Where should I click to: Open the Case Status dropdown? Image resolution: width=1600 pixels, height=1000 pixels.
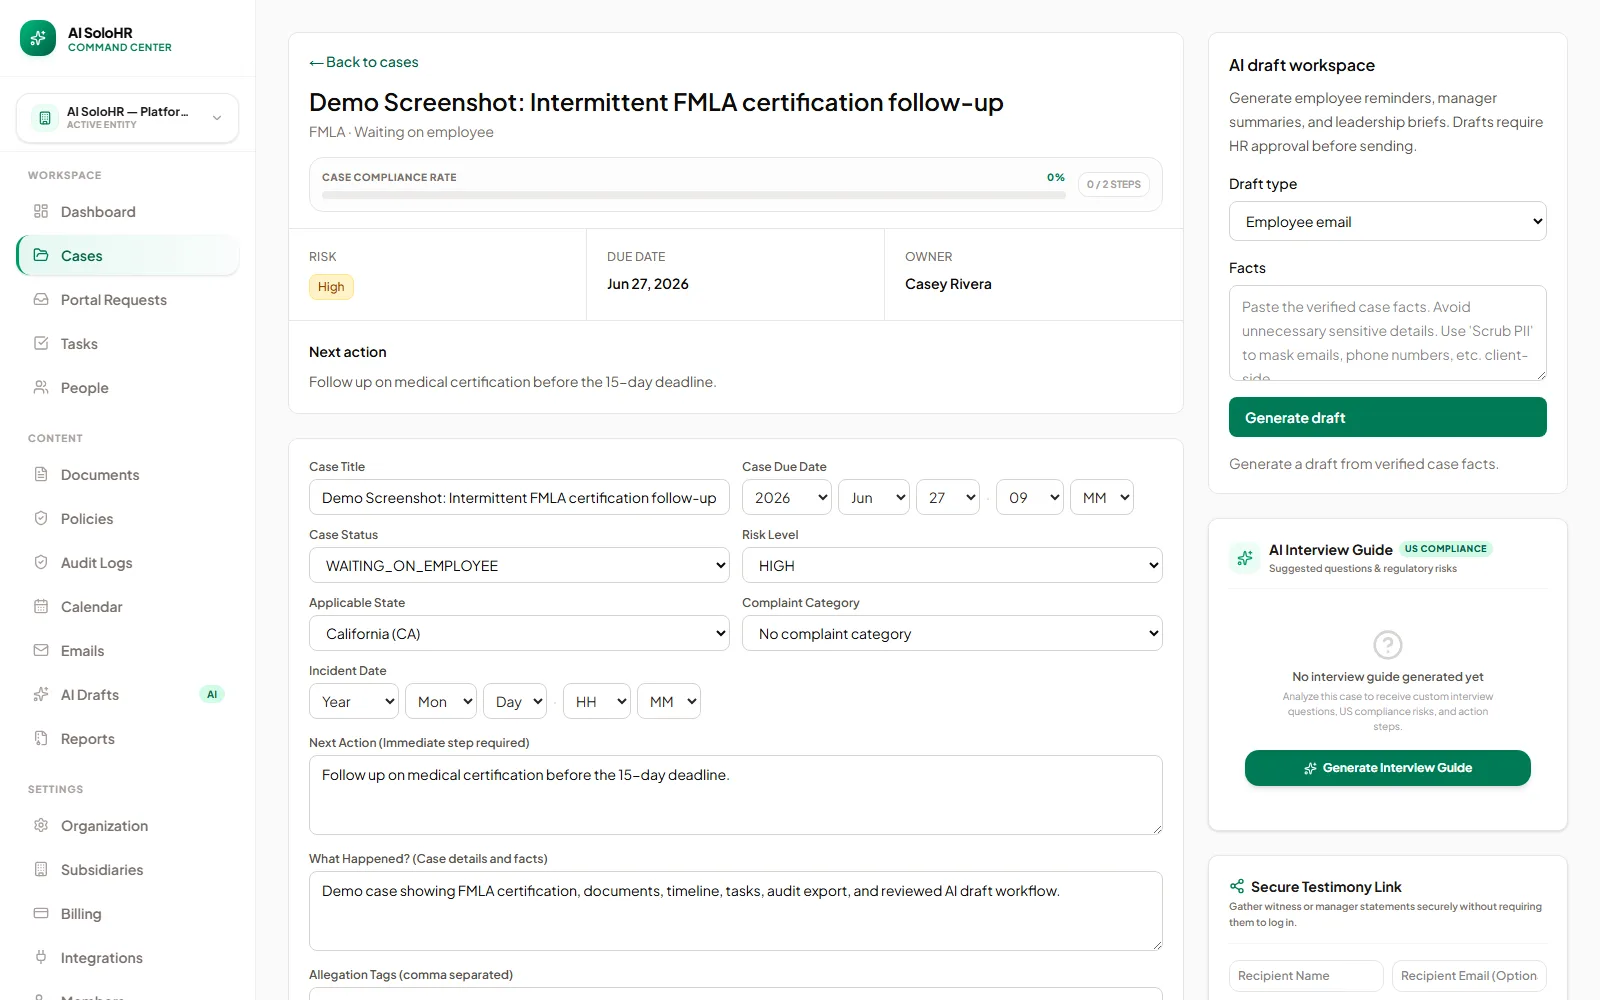[519, 565]
